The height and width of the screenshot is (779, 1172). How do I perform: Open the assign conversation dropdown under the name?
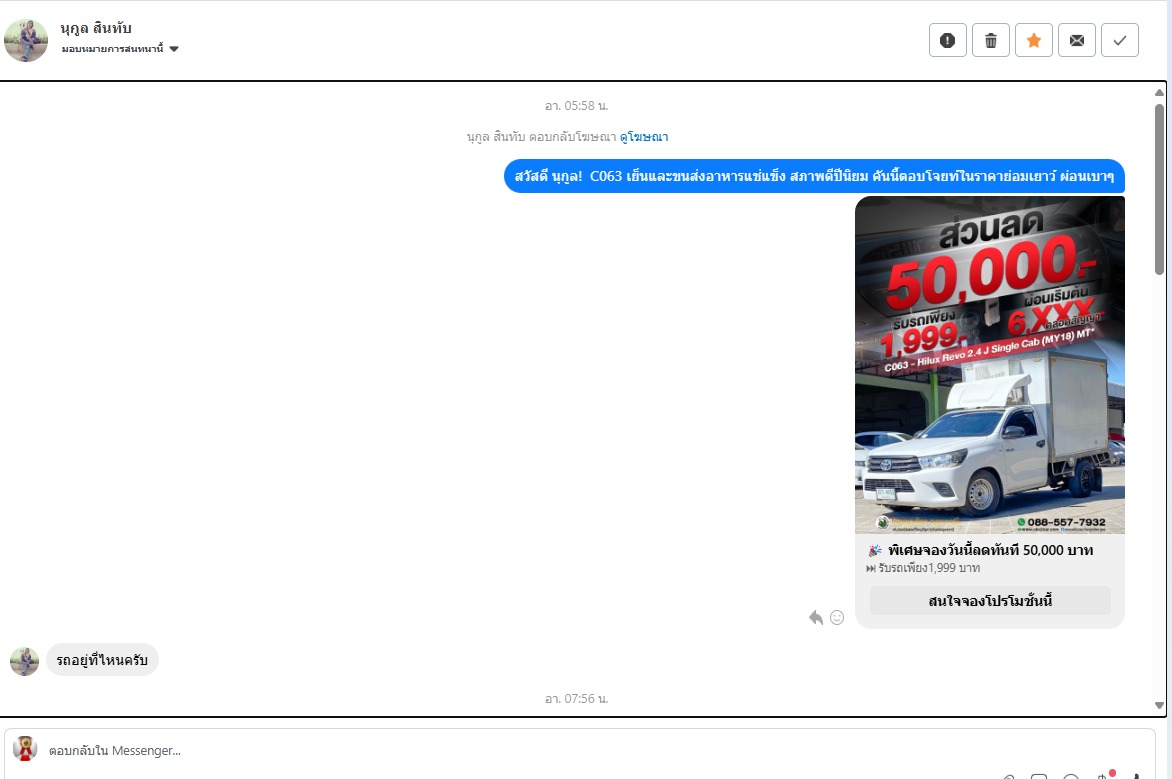point(120,49)
